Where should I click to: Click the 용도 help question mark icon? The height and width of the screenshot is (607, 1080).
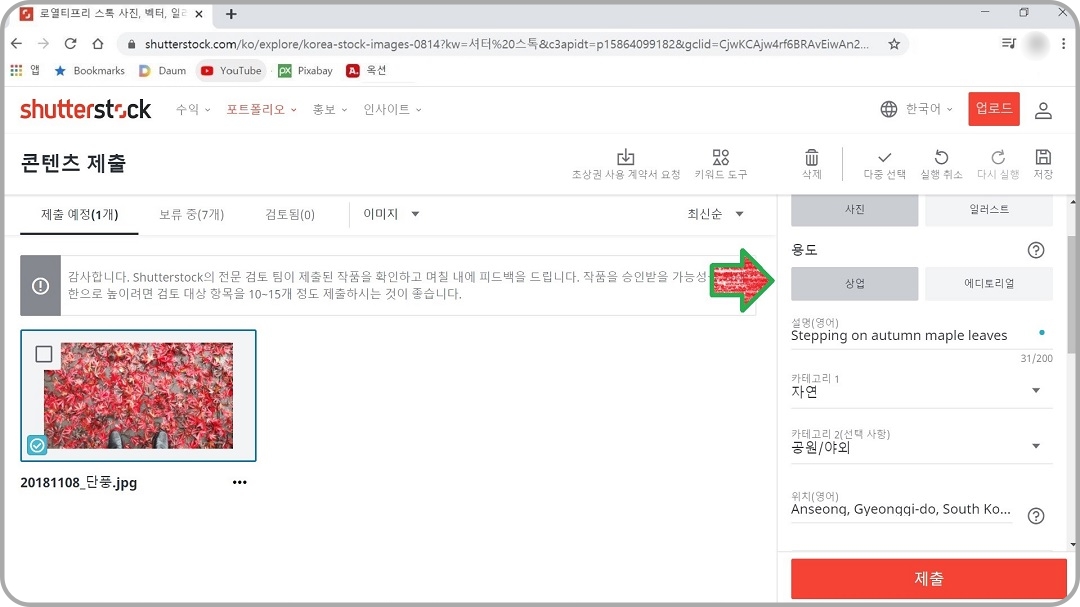pyautogui.click(x=1036, y=250)
